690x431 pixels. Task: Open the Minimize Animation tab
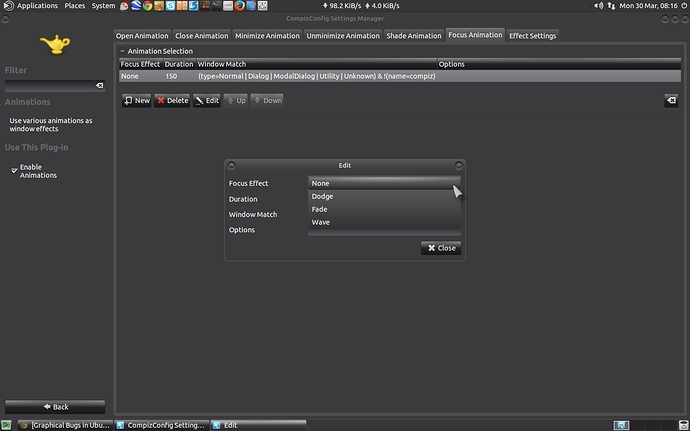point(267,36)
